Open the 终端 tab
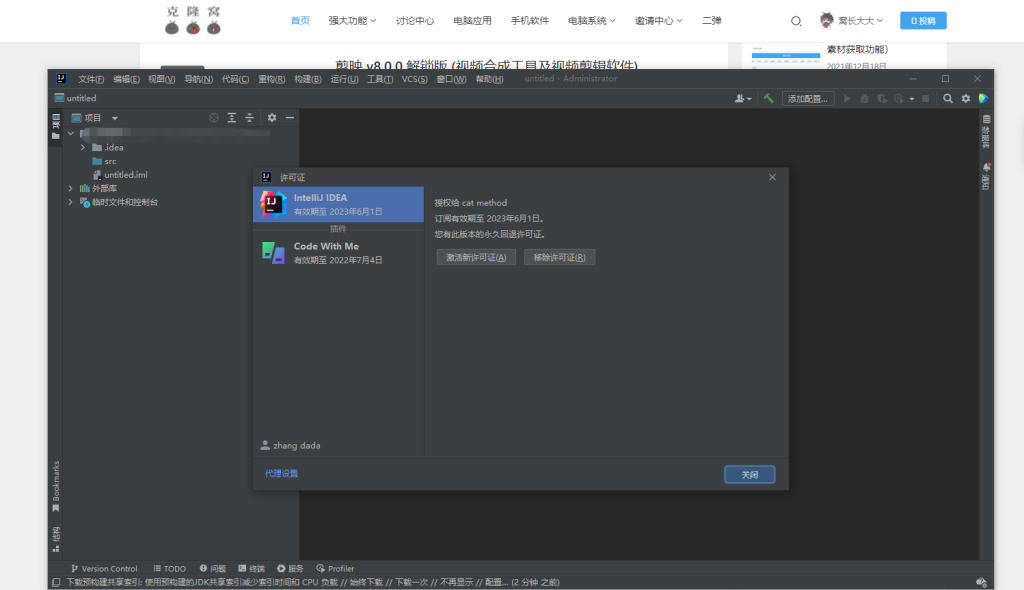1024x590 pixels. point(251,569)
